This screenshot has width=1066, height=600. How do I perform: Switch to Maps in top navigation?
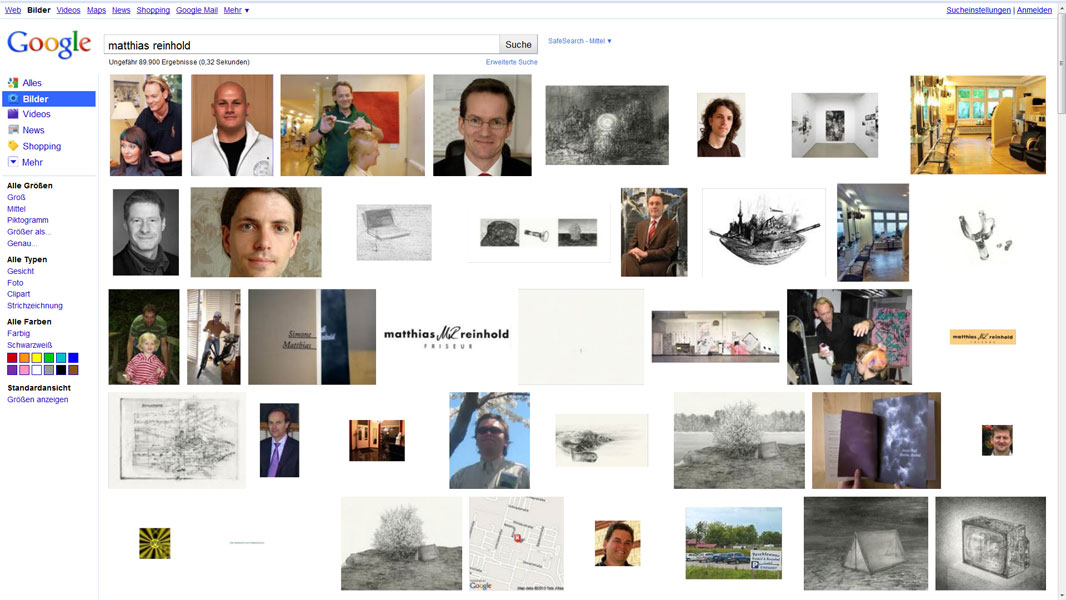coord(96,10)
